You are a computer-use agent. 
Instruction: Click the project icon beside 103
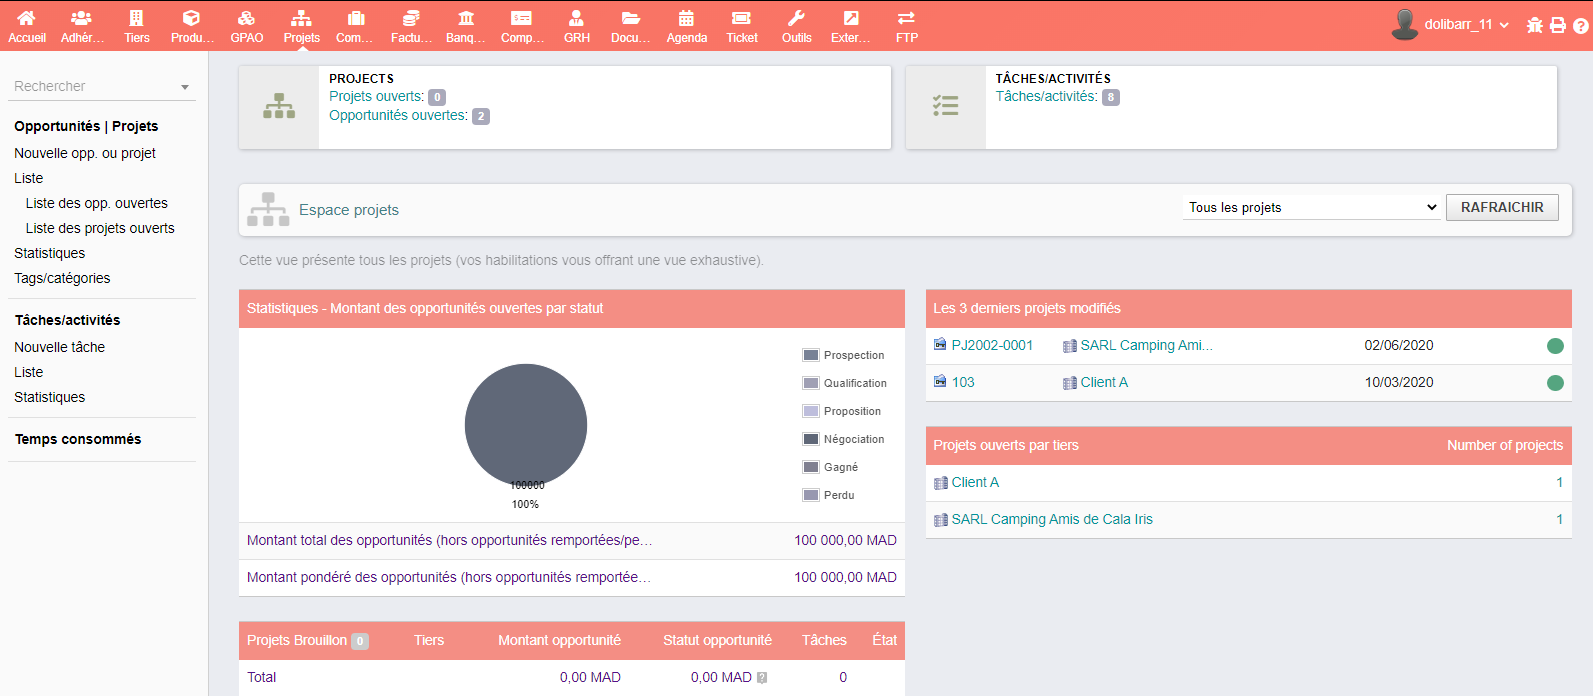click(x=940, y=381)
